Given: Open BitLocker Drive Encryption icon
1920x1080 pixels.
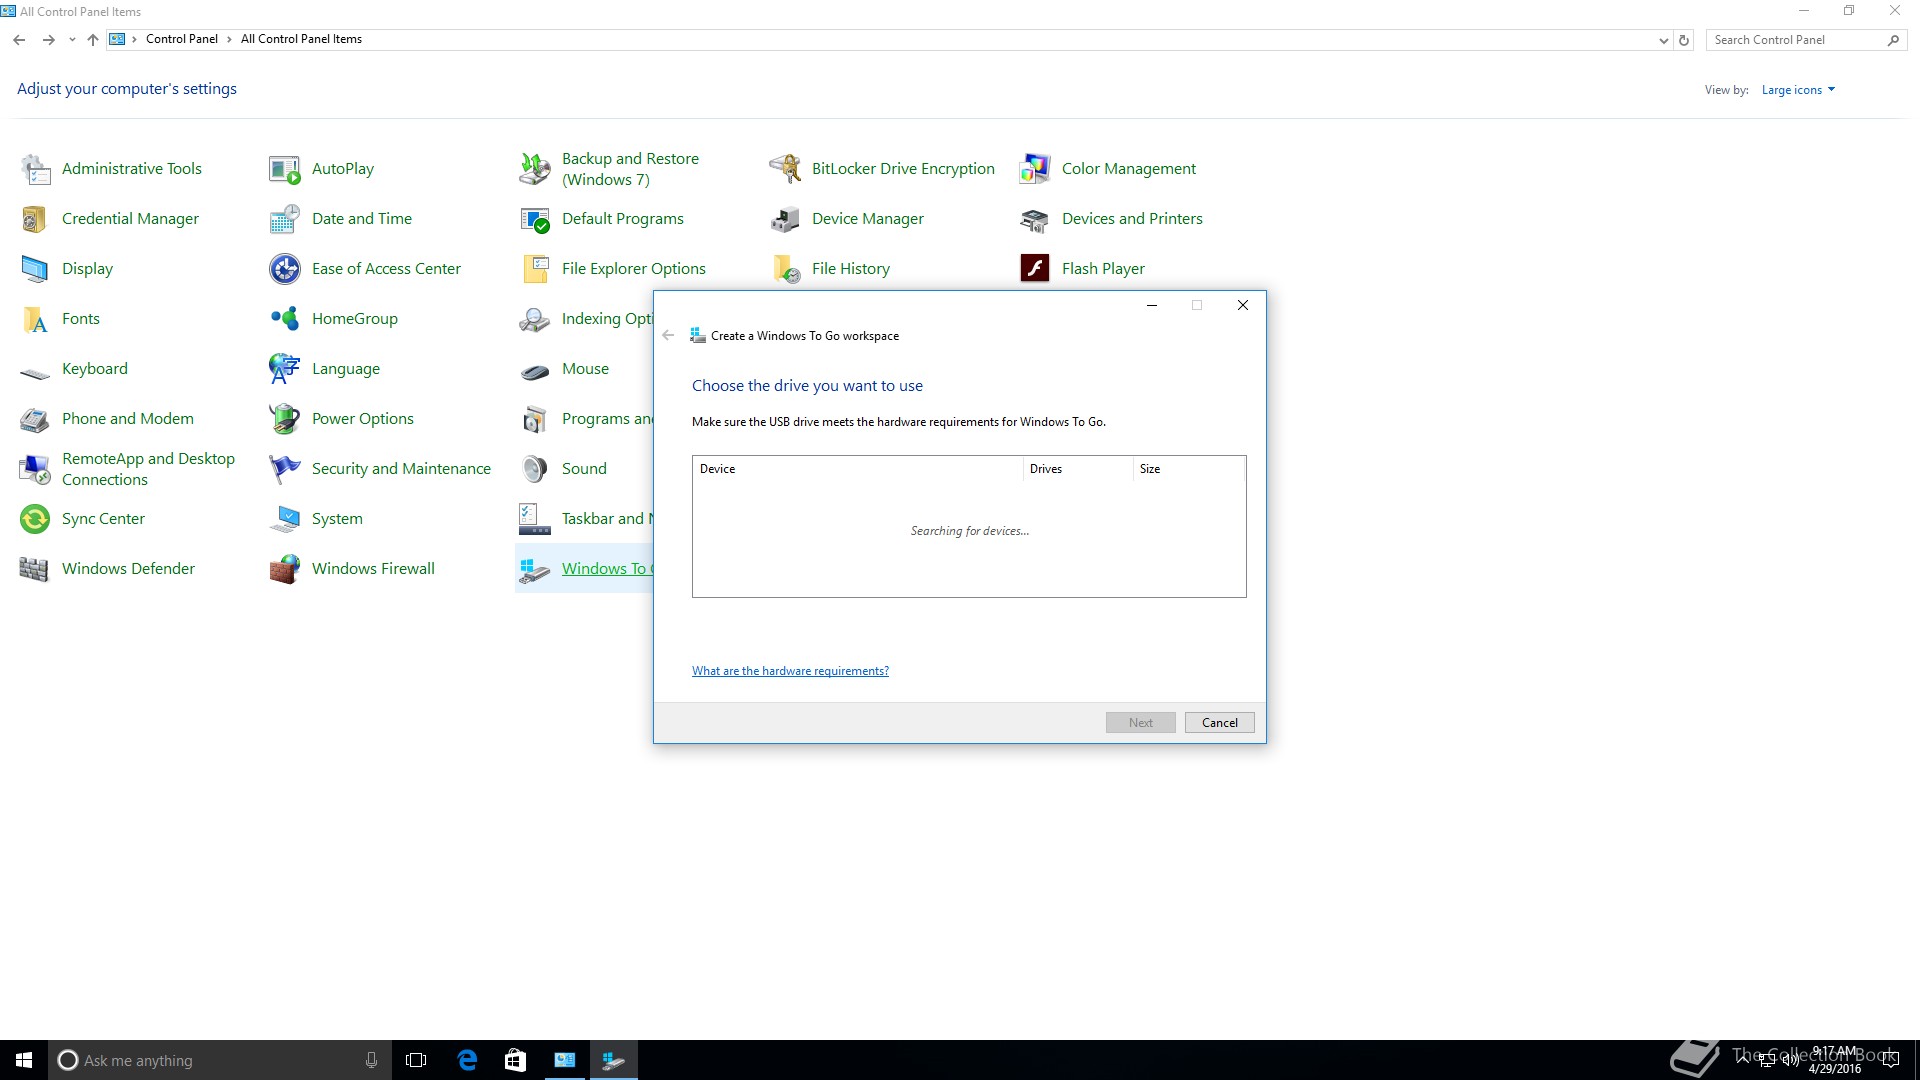Looking at the screenshot, I should (785, 169).
